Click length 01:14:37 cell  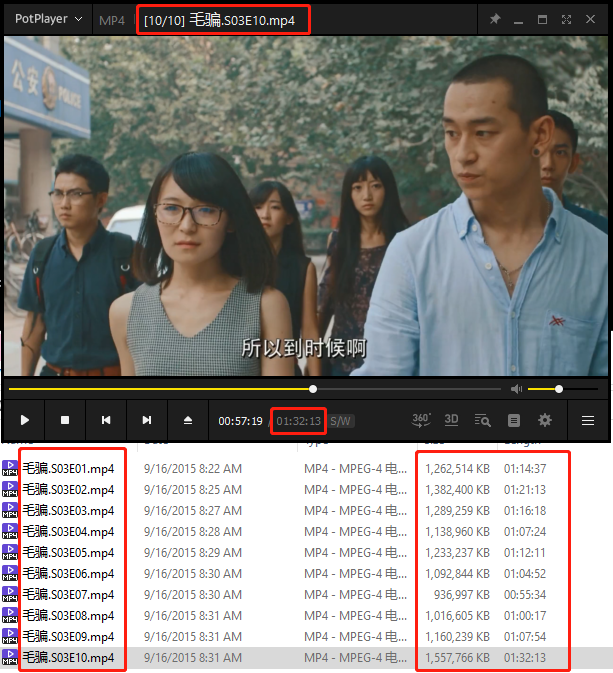[525, 469]
